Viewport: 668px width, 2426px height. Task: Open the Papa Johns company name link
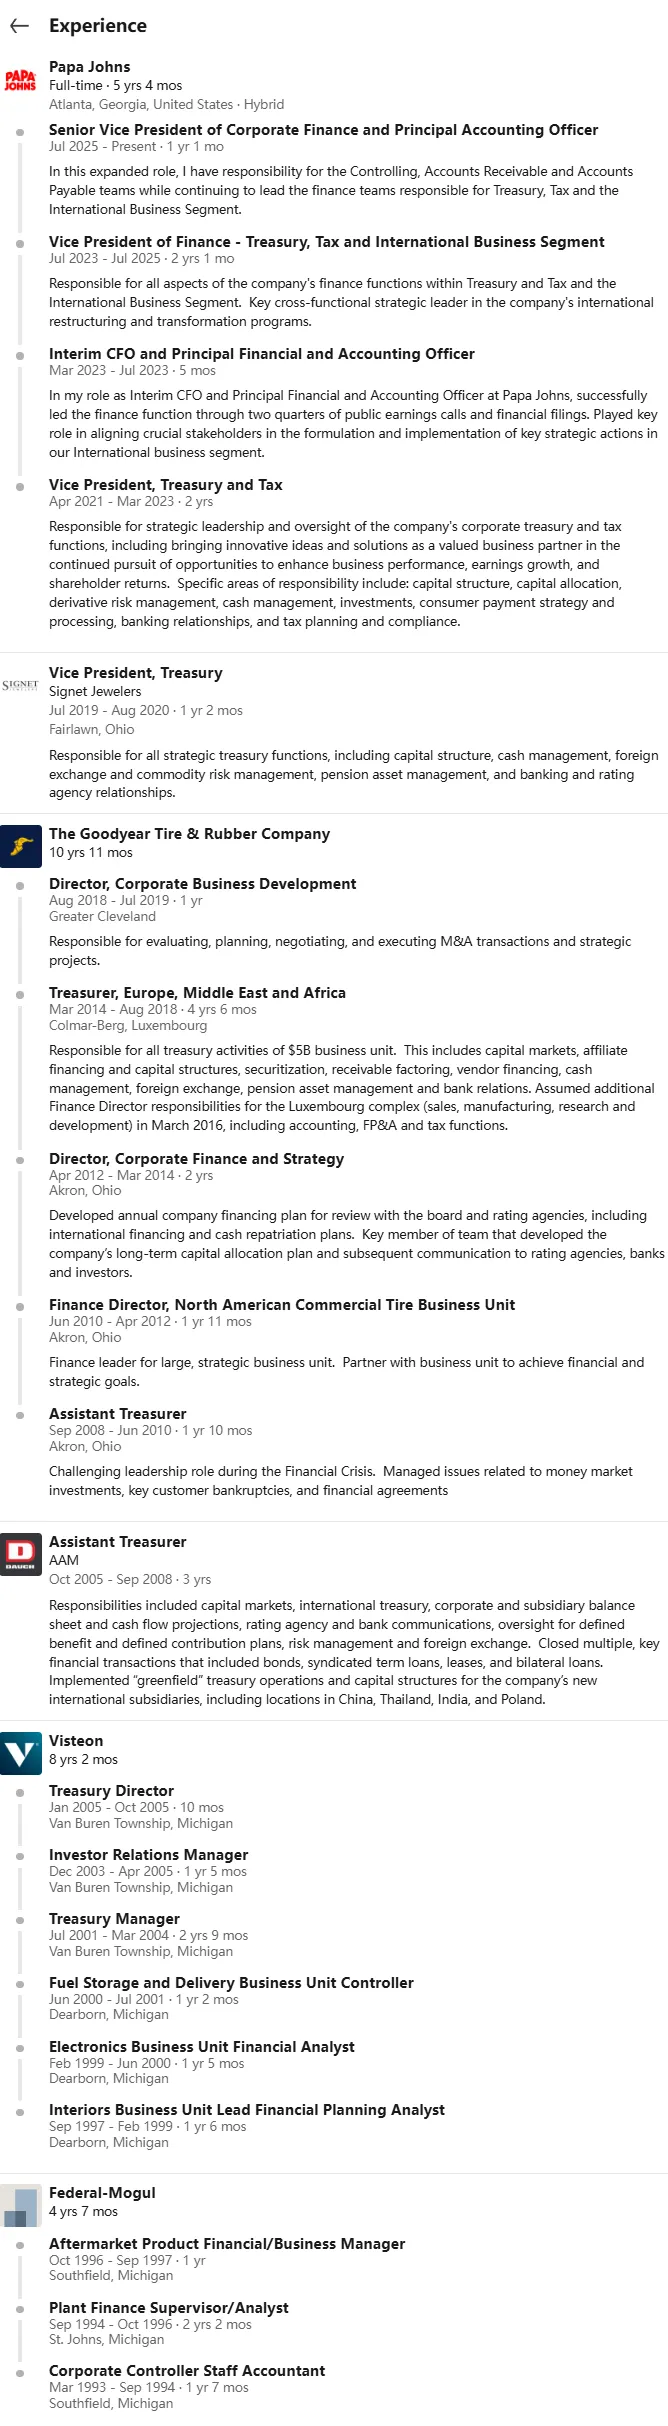tap(90, 67)
